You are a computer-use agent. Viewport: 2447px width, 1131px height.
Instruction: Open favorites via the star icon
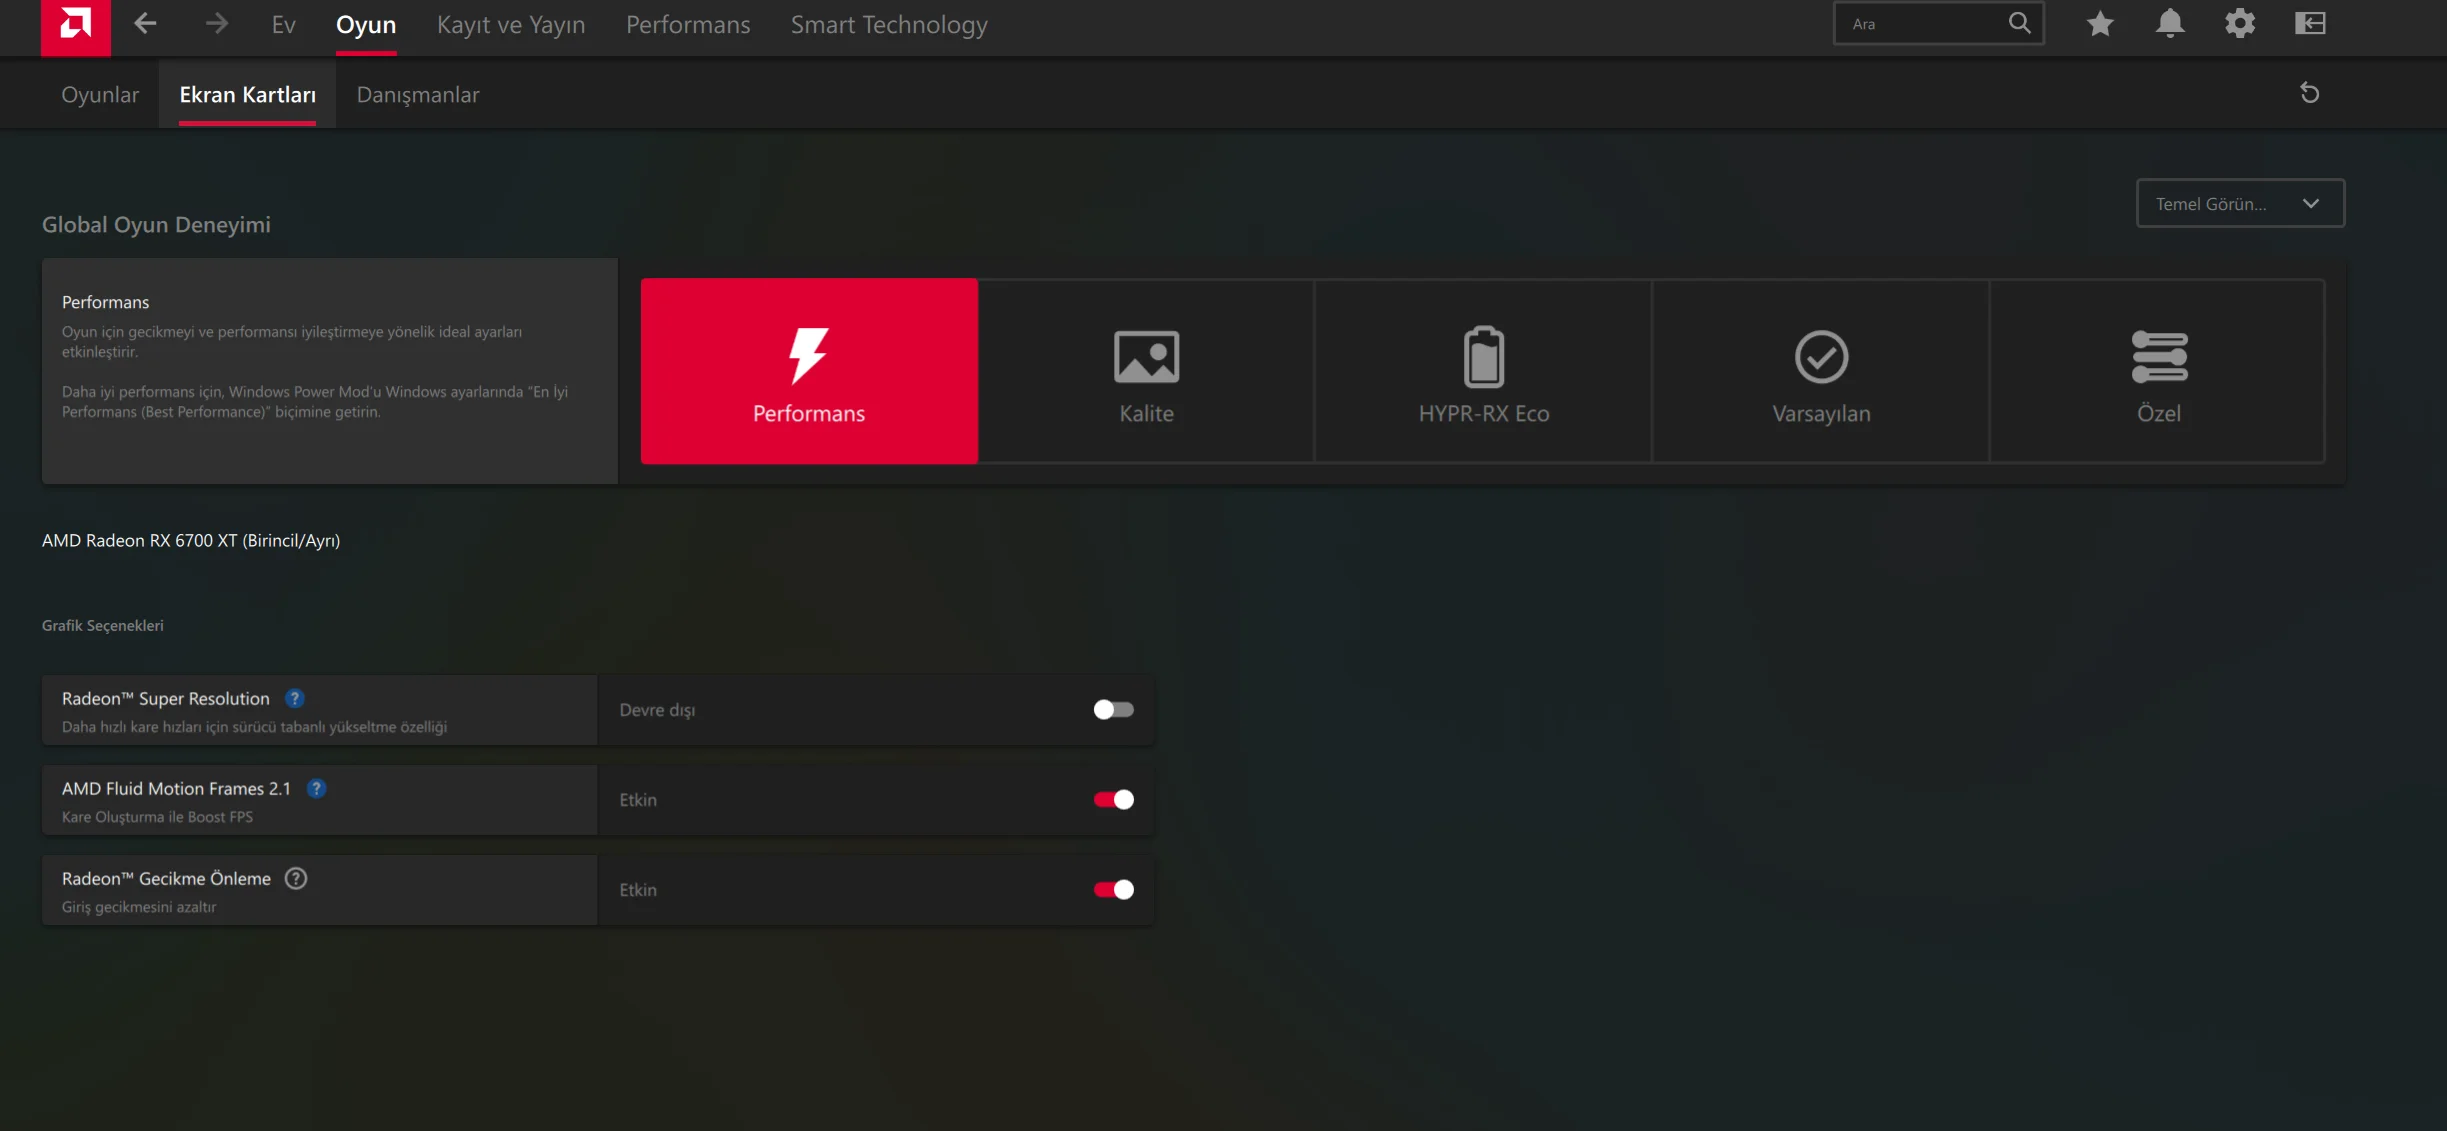(2100, 24)
